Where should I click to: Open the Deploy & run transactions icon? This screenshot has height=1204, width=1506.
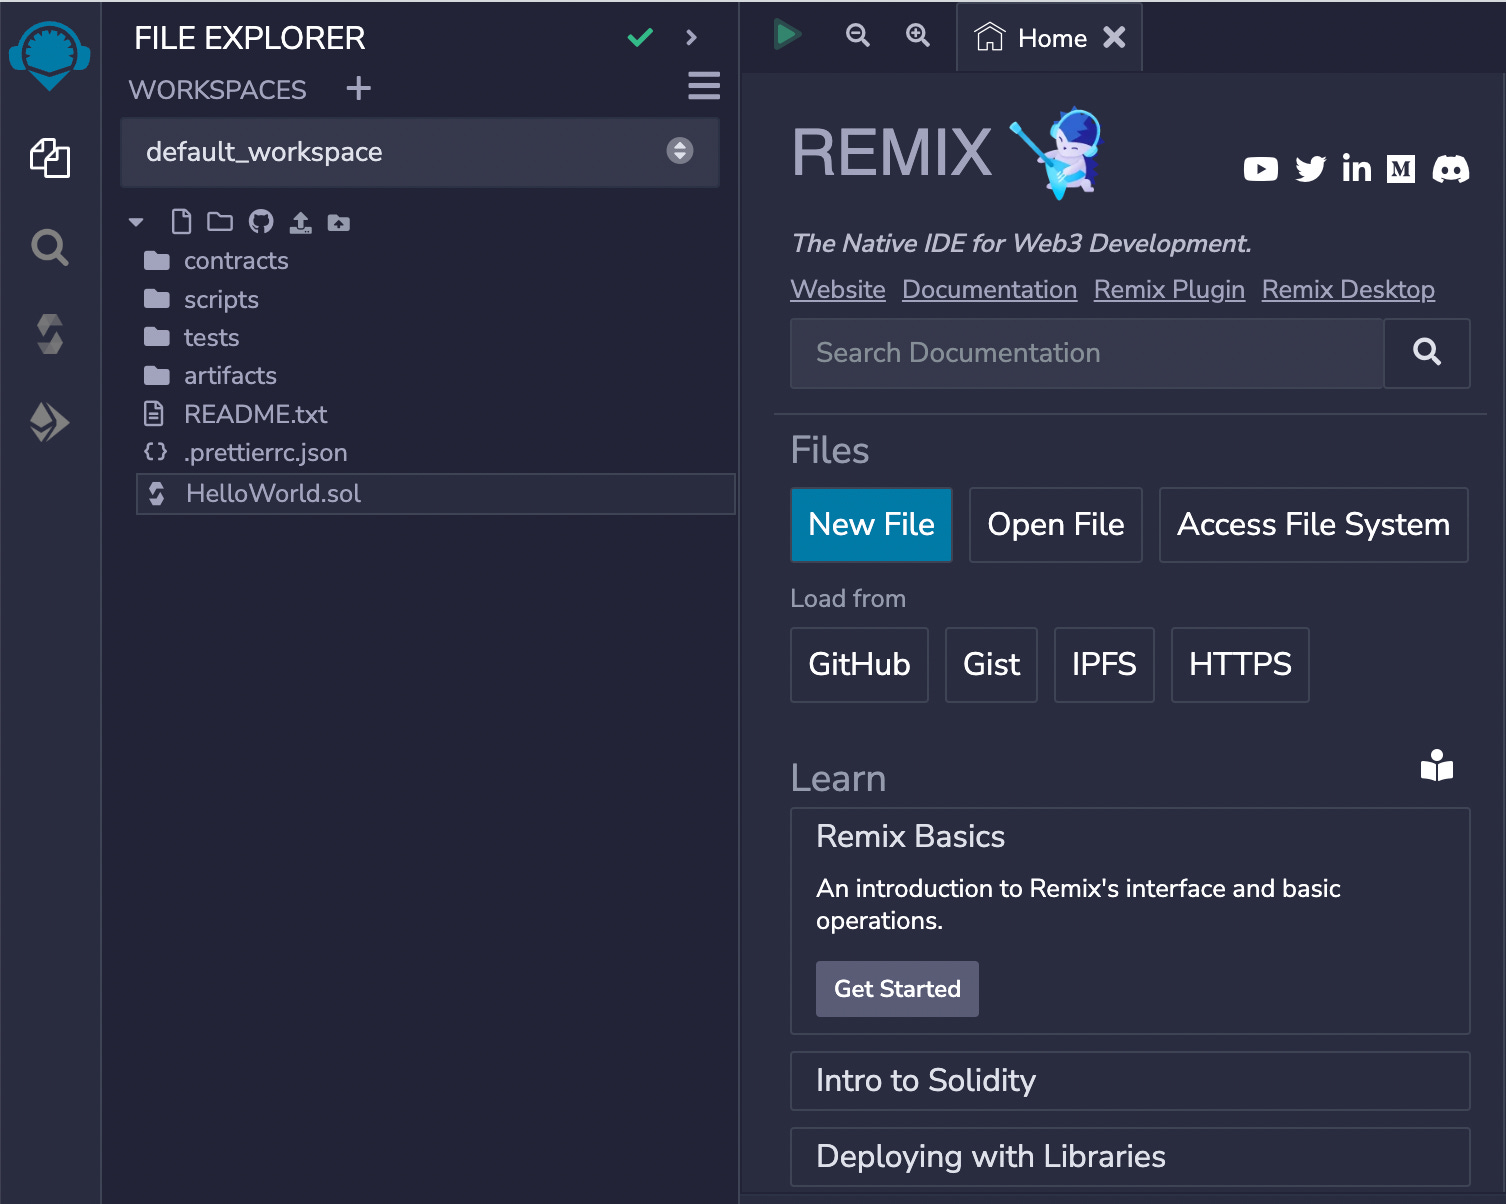click(50, 422)
